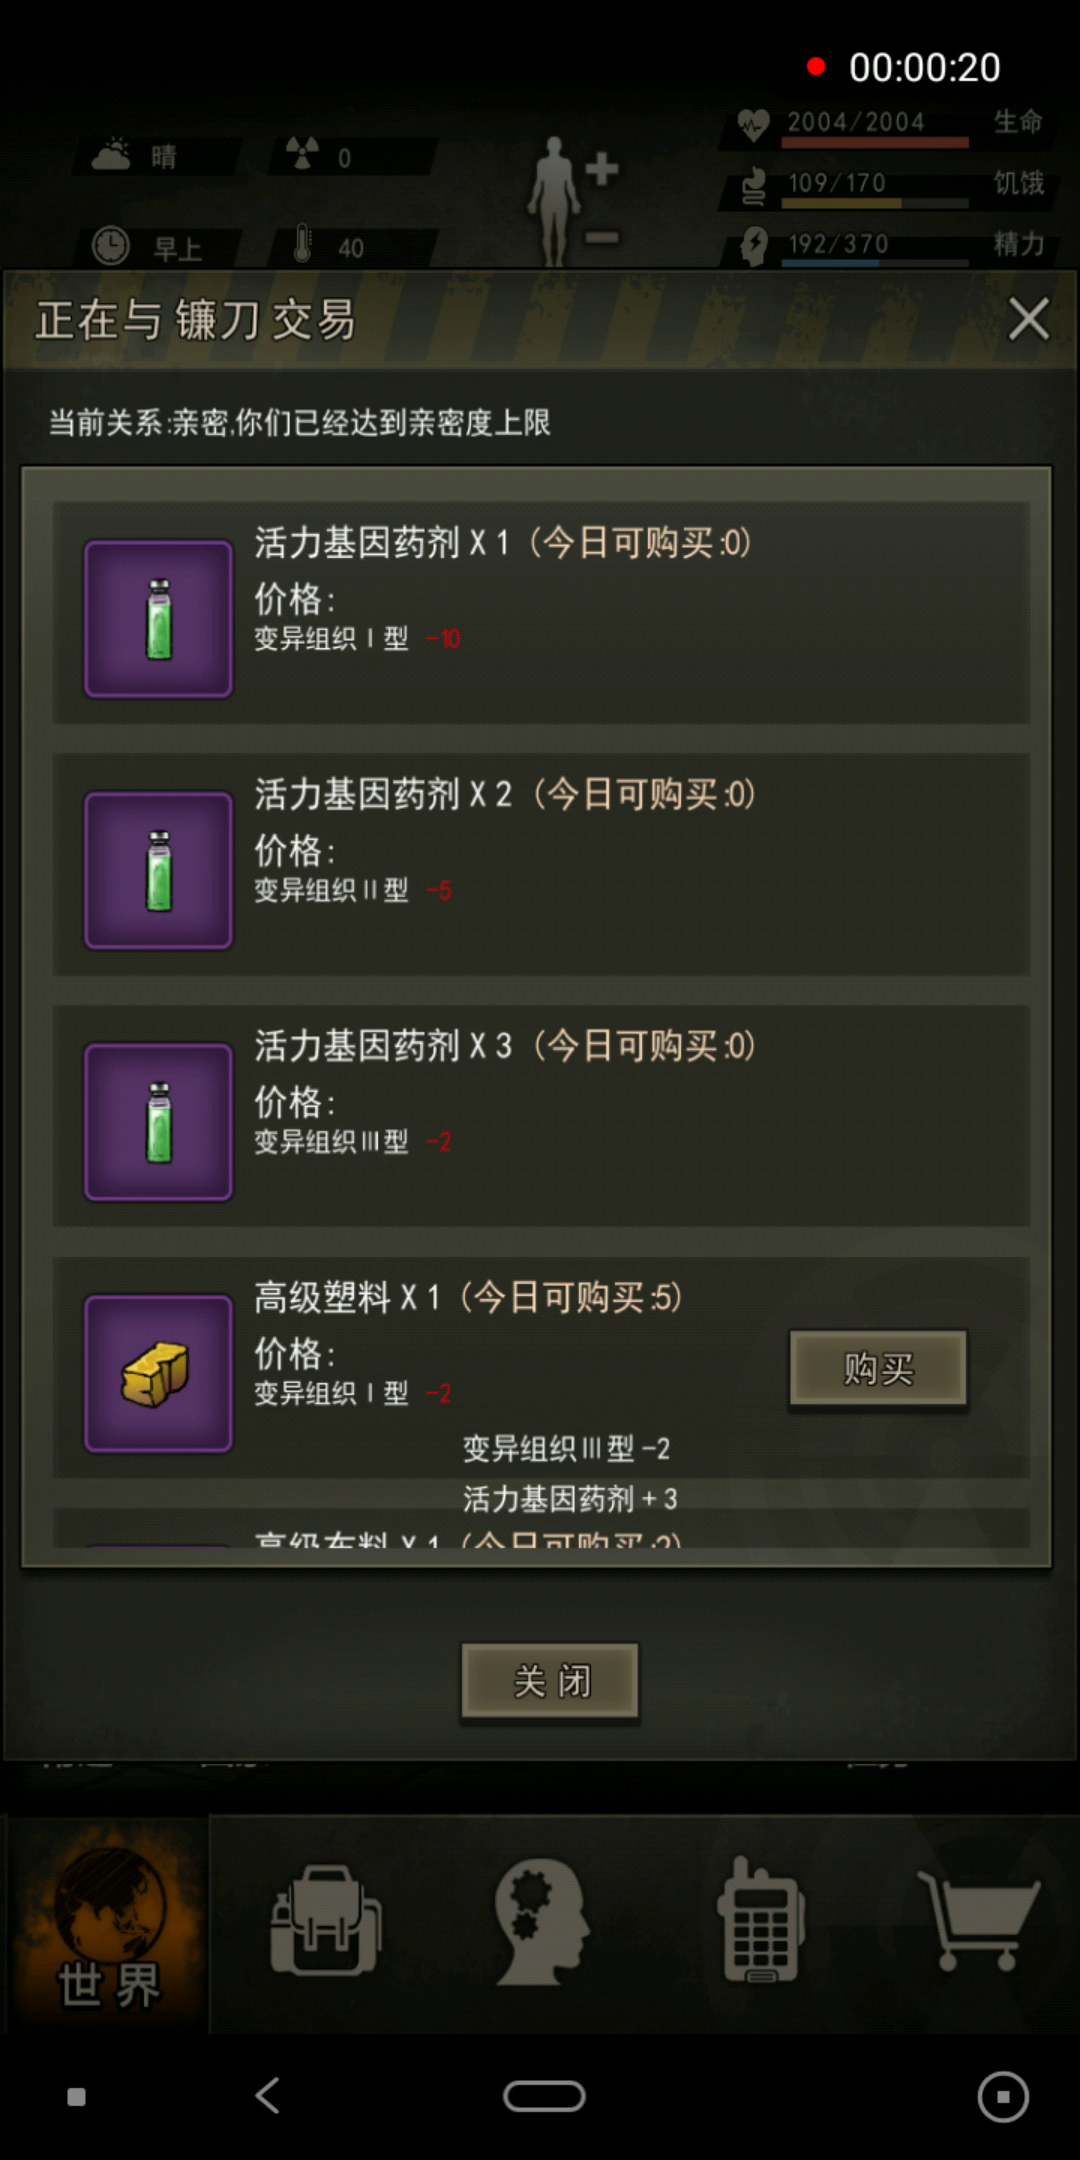Screen dimensions: 1080x2160
Task: Open the walkie-talkie radio icon
Action: [x=761, y=1920]
